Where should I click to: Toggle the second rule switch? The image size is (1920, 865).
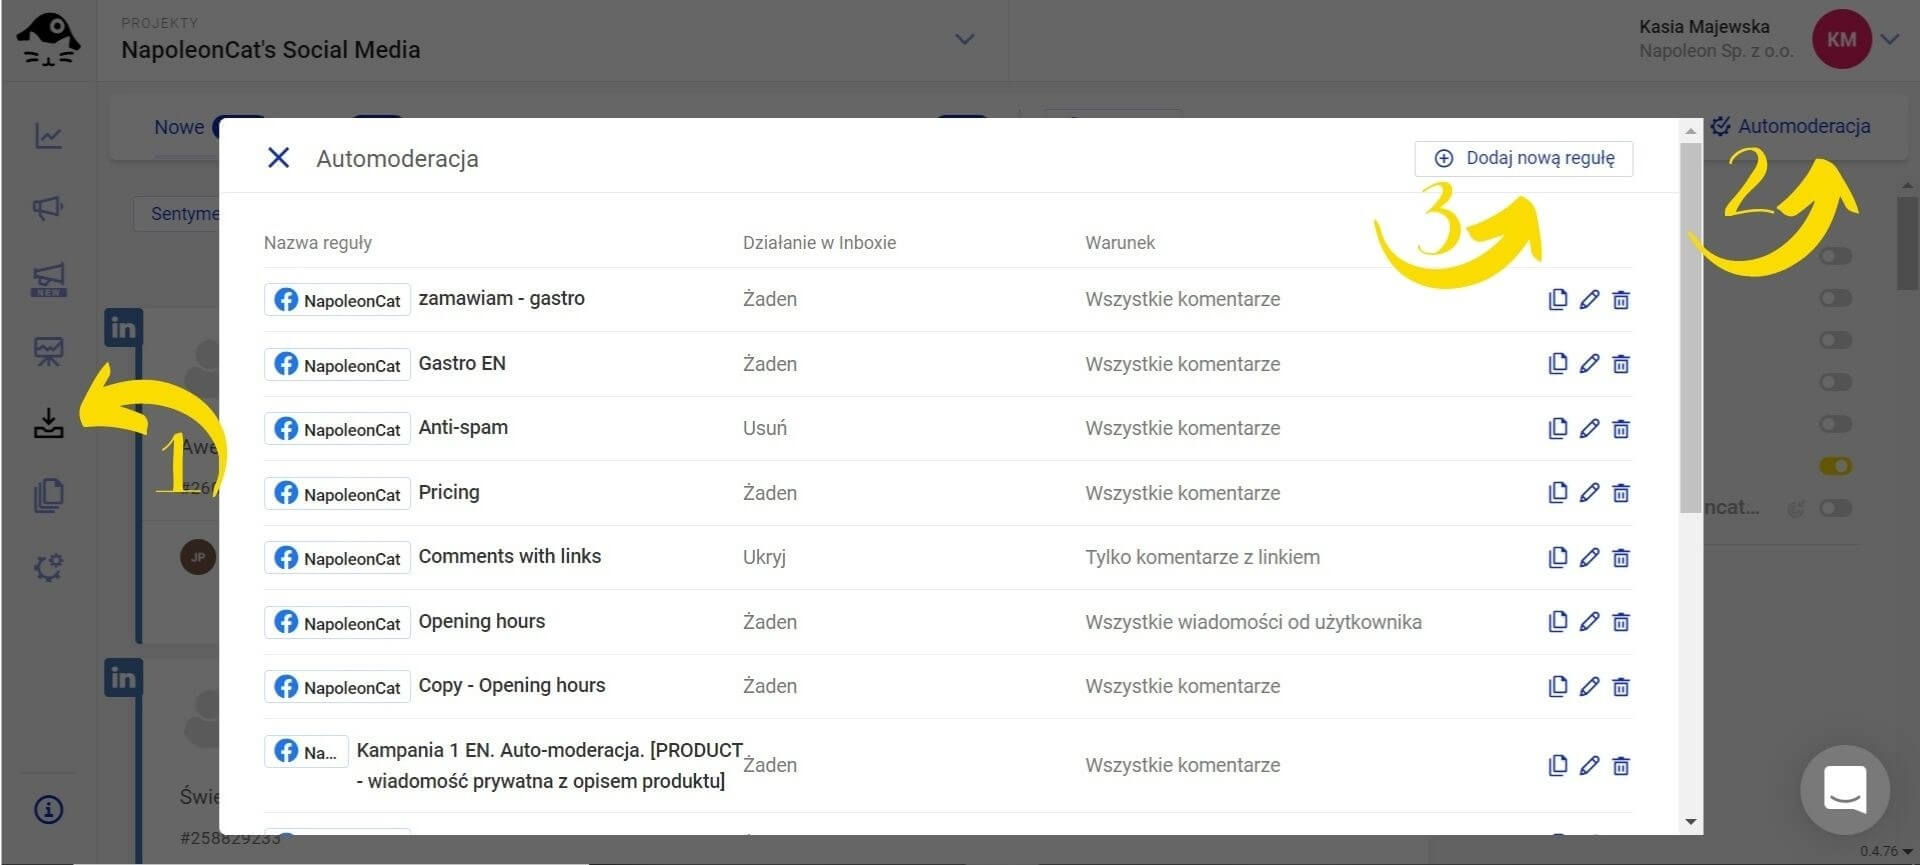click(x=1835, y=298)
